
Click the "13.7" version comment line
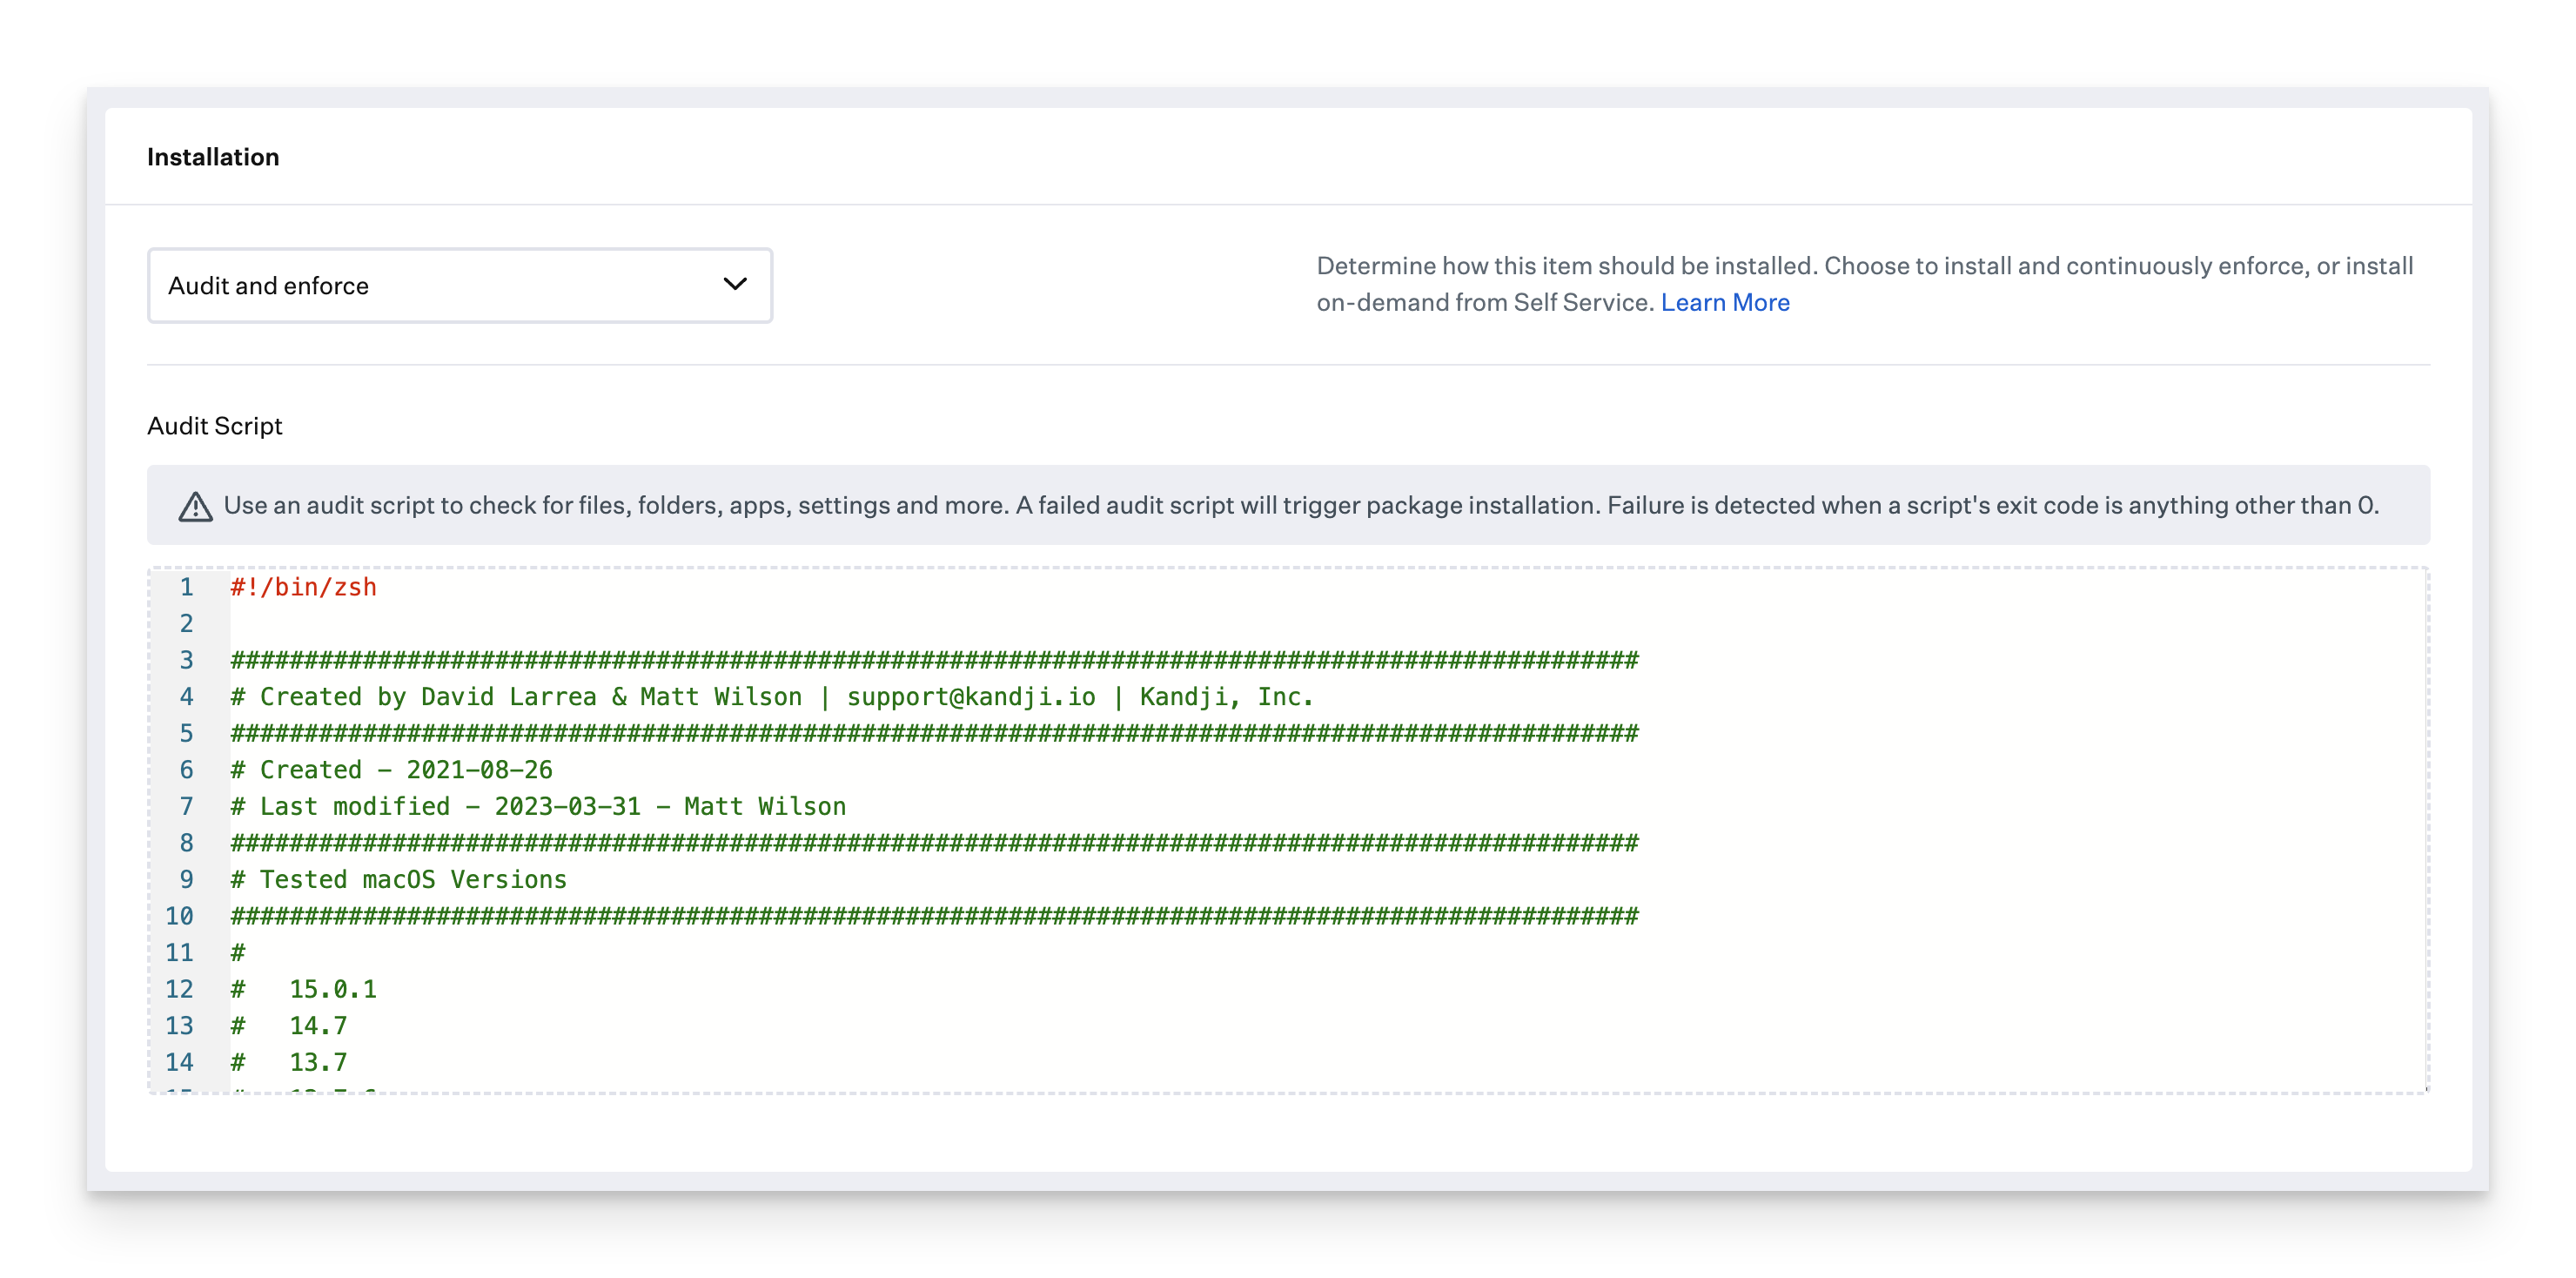pyautogui.click(x=316, y=1062)
